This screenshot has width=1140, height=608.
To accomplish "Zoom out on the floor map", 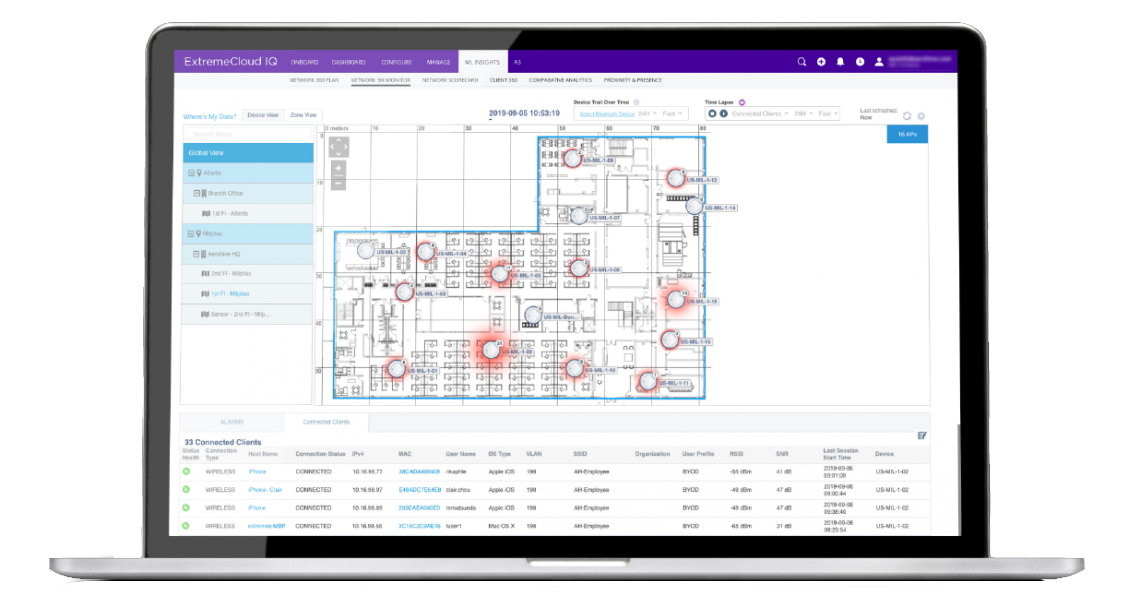I will [338, 184].
